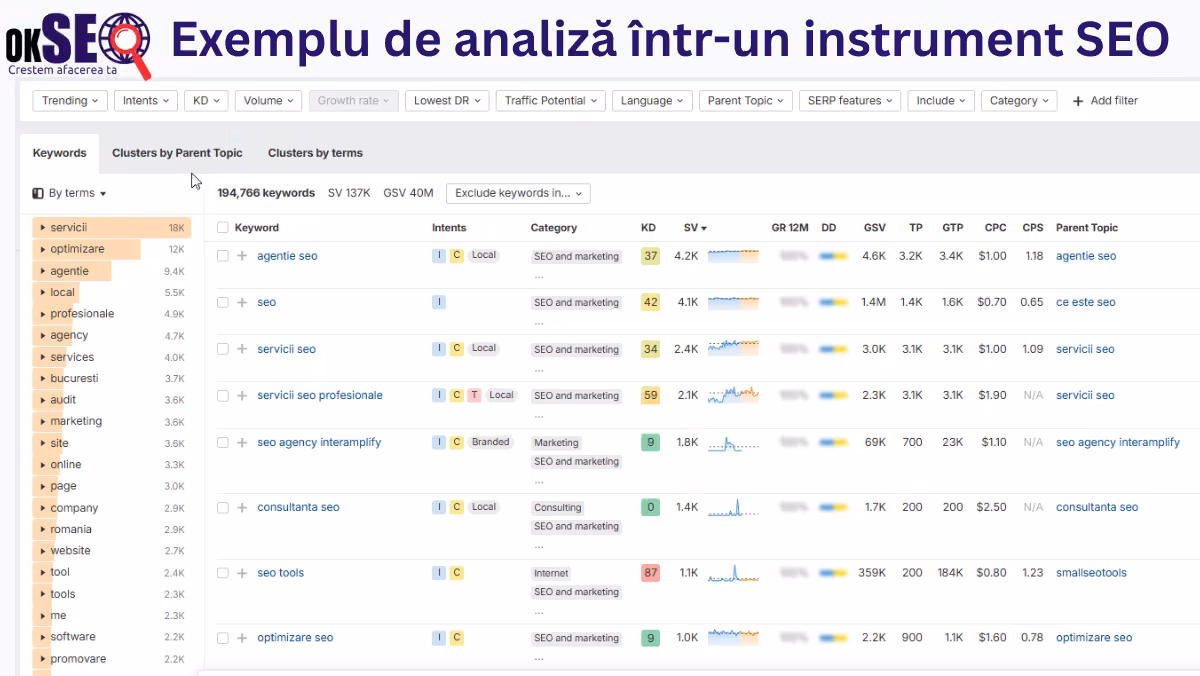The width and height of the screenshot is (1200, 676).
Task: Click KD score 0 badge for consultanta seo
Action: pos(650,507)
